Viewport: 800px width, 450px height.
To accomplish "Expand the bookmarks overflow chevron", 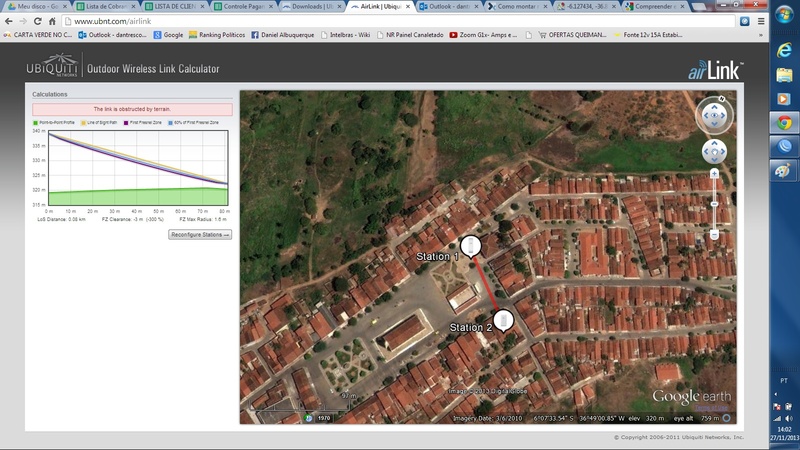I will pos(761,35).
